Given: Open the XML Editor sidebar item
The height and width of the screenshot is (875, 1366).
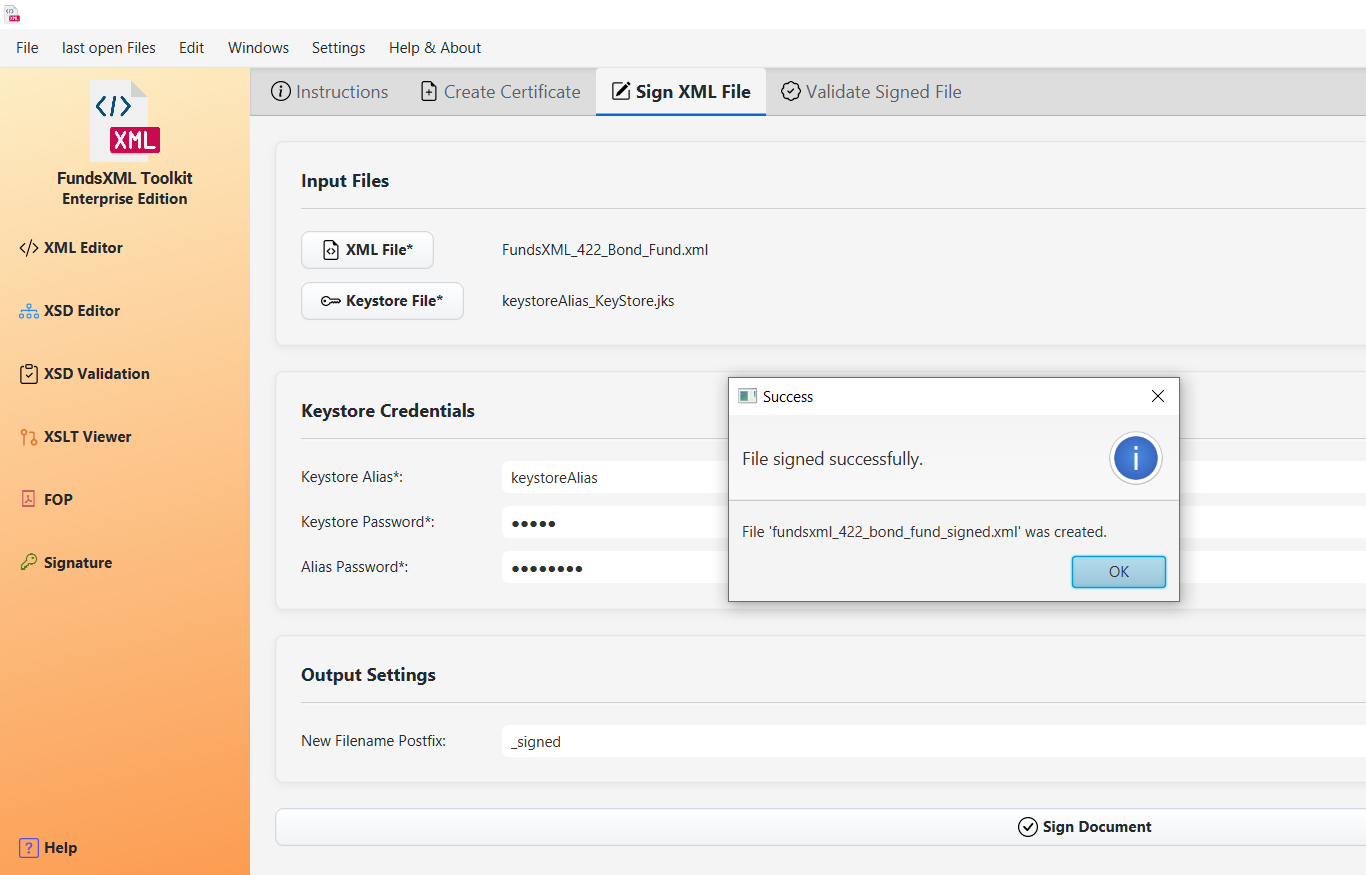Looking at the screenshot, I should click(x=71, y=248).
